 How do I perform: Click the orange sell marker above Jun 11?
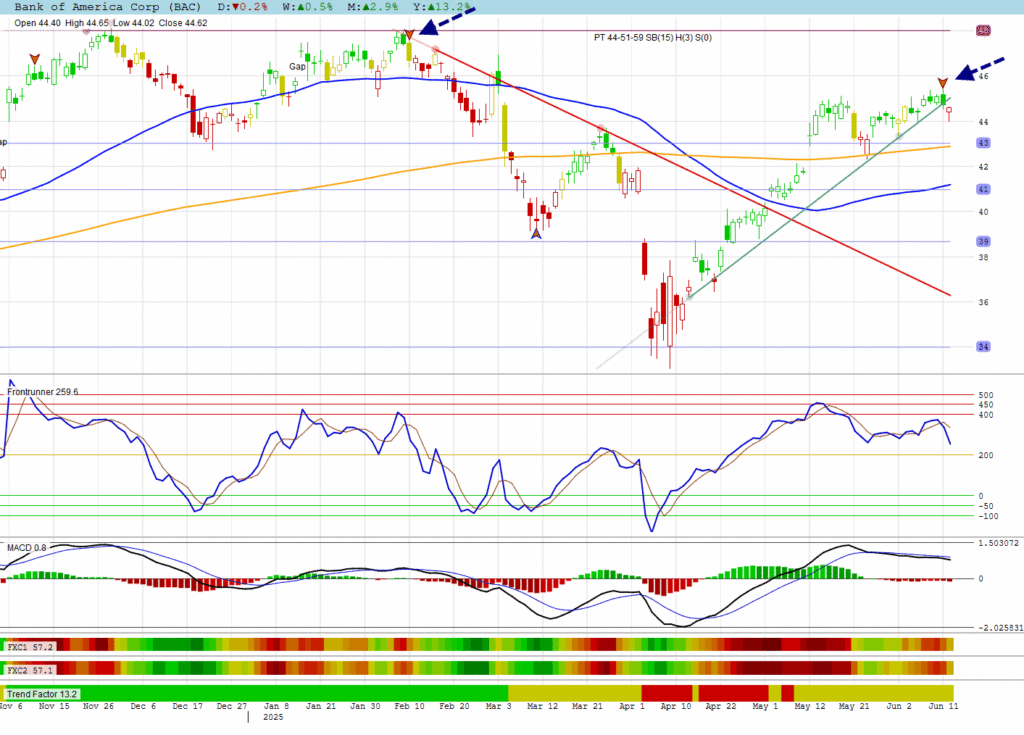click(x=942, y=83)
